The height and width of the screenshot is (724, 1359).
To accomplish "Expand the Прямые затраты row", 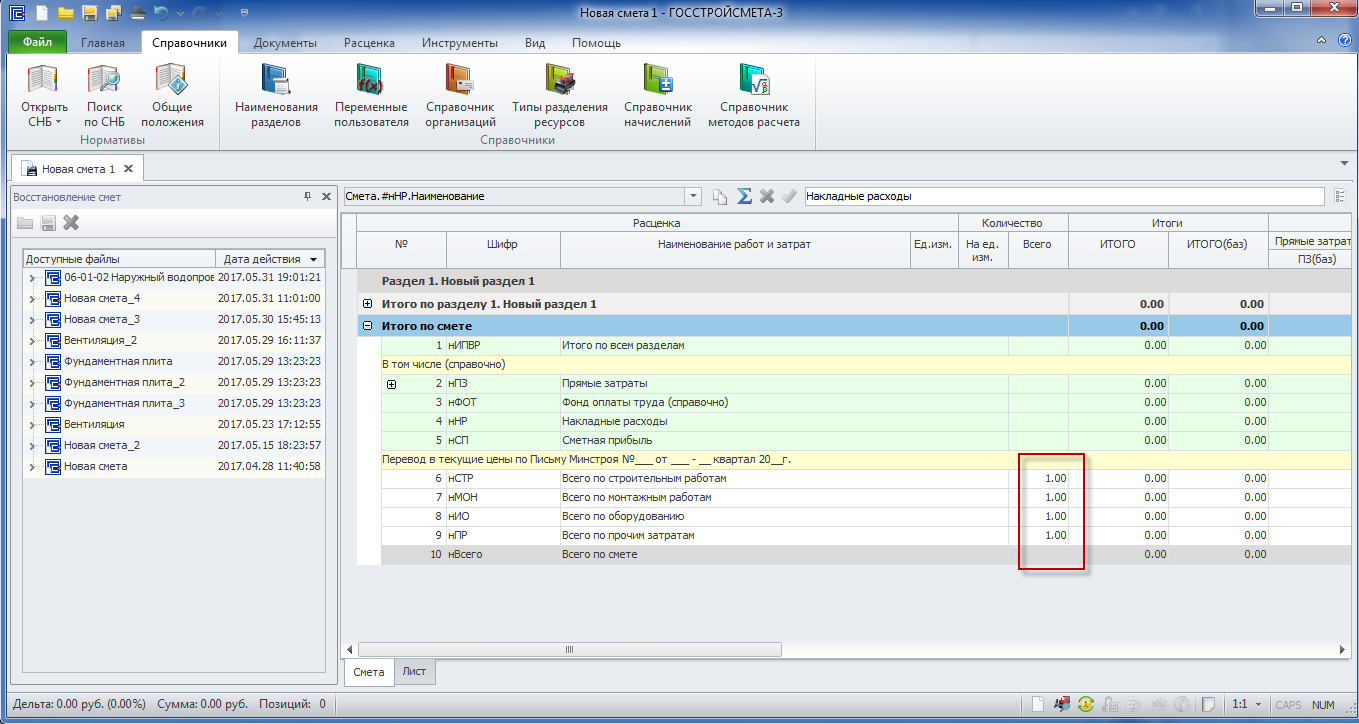I will point(391,384).
